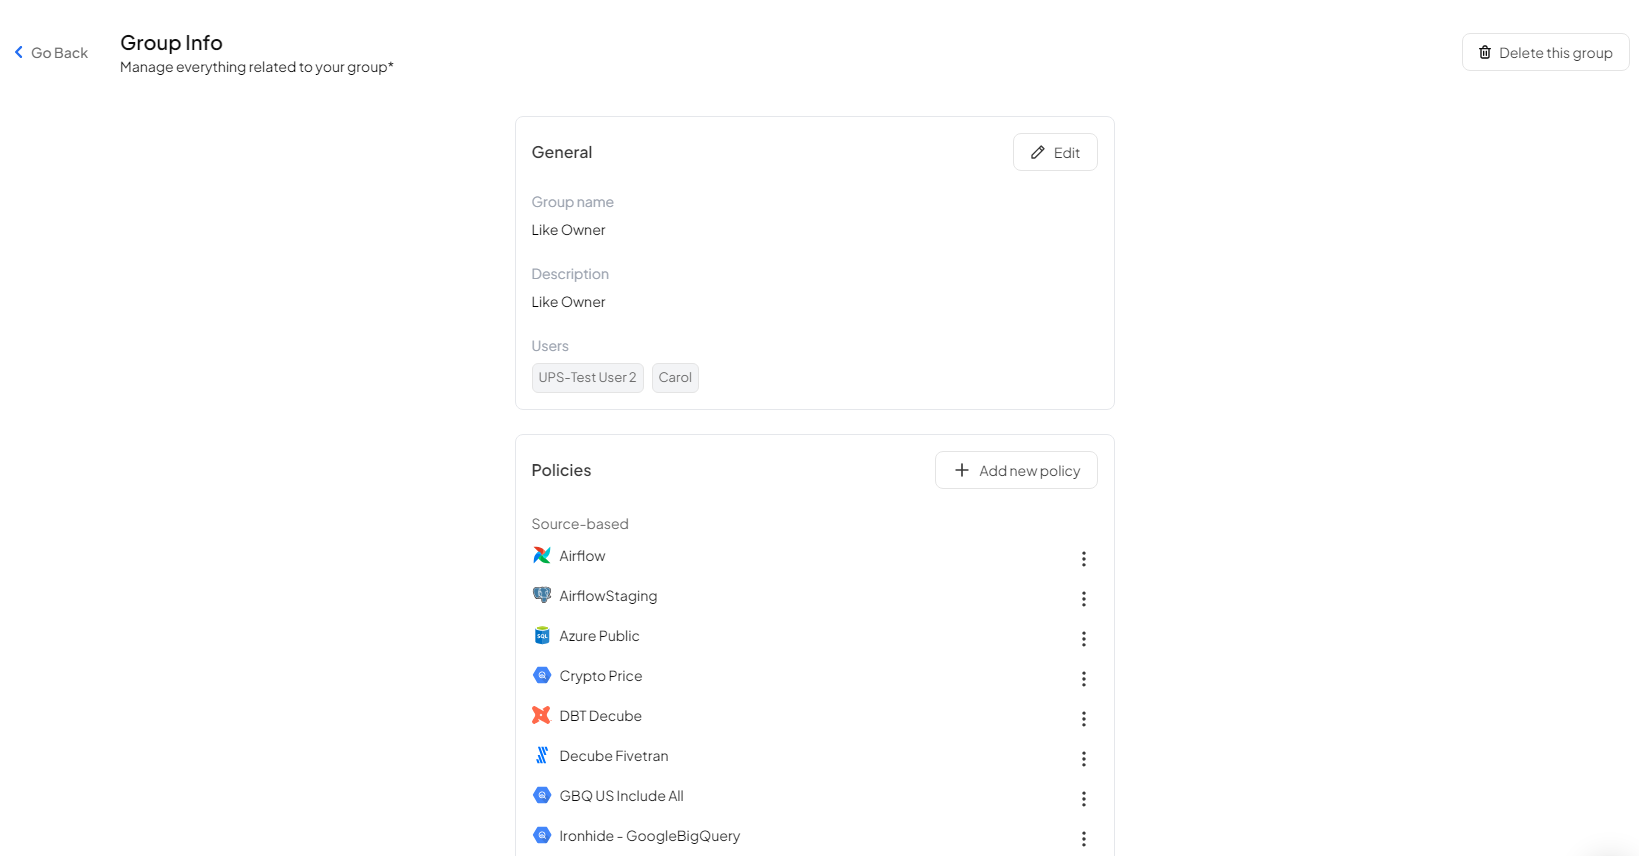Open three-dot menu for Decube Fivetran
This screenshot has width=1639, height=856.
[1083, 759]
